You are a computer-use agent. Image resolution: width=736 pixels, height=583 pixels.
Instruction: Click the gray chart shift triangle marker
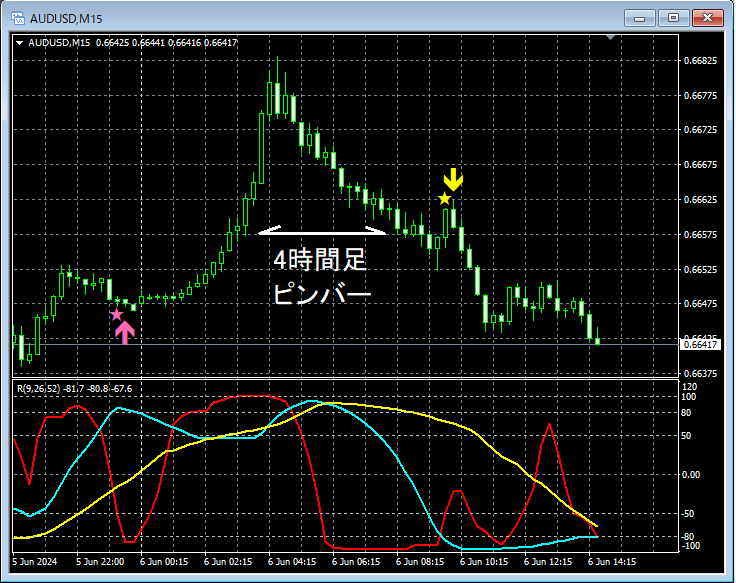tap(610, 37)
